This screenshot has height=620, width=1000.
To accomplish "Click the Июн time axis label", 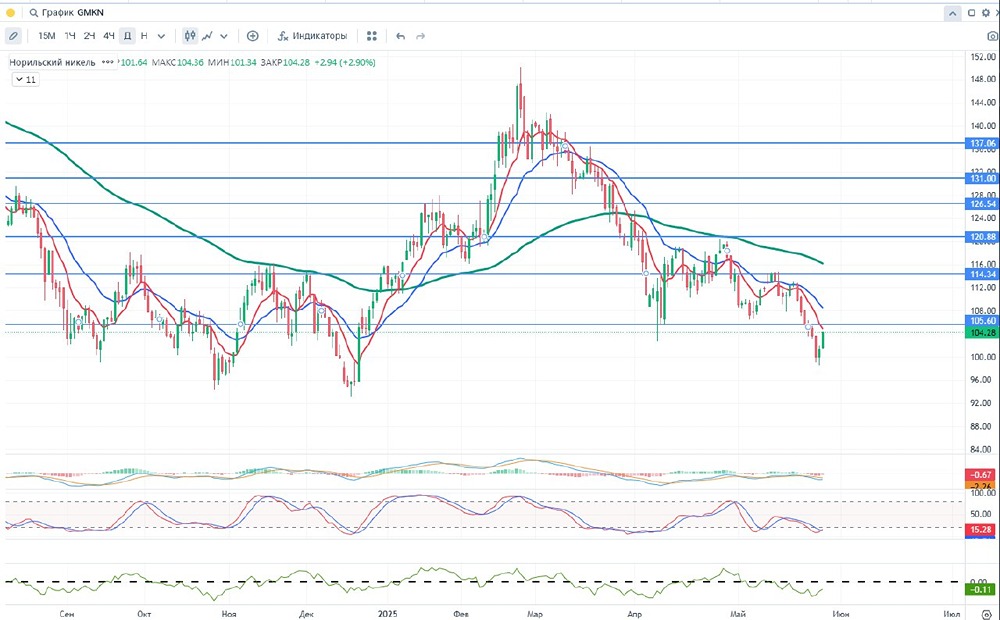I will pos(841,614).
